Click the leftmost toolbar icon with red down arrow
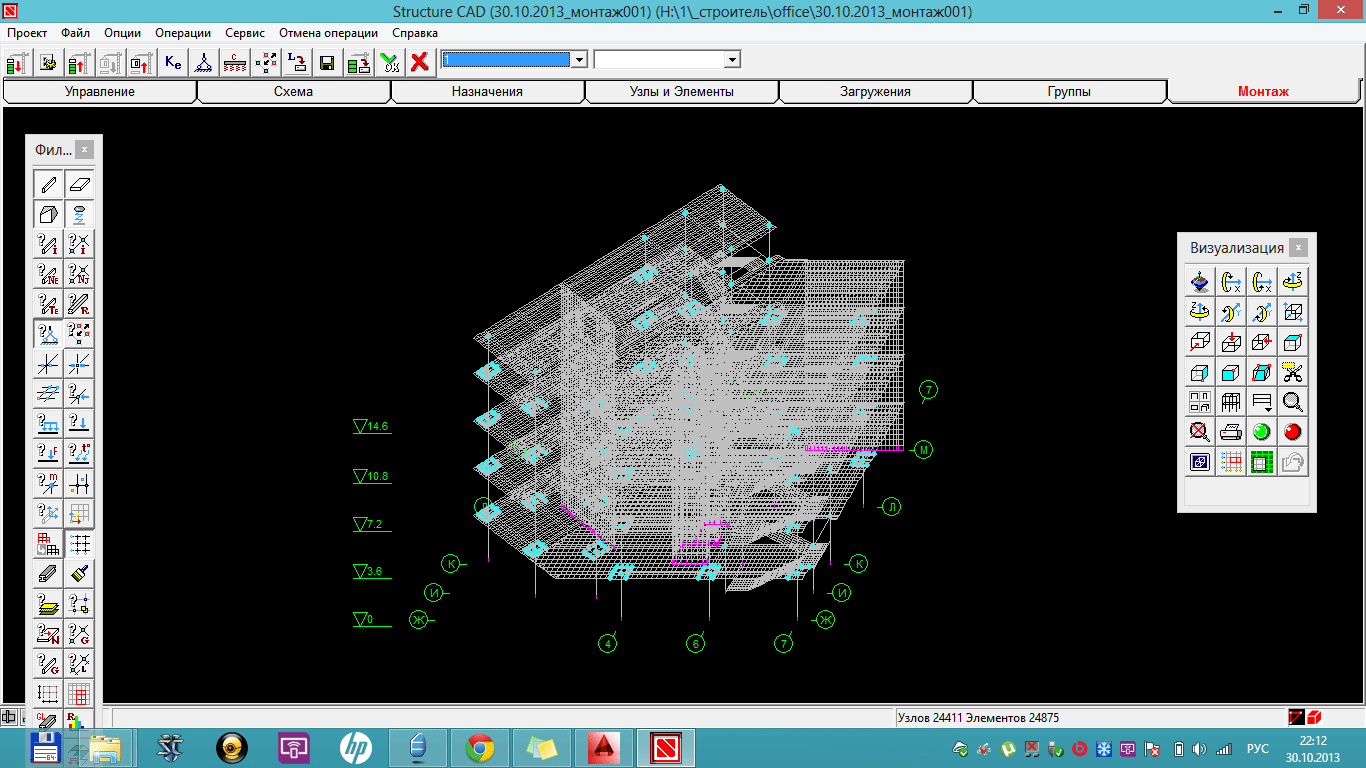 pyautogui.click(x=16, y=63)
